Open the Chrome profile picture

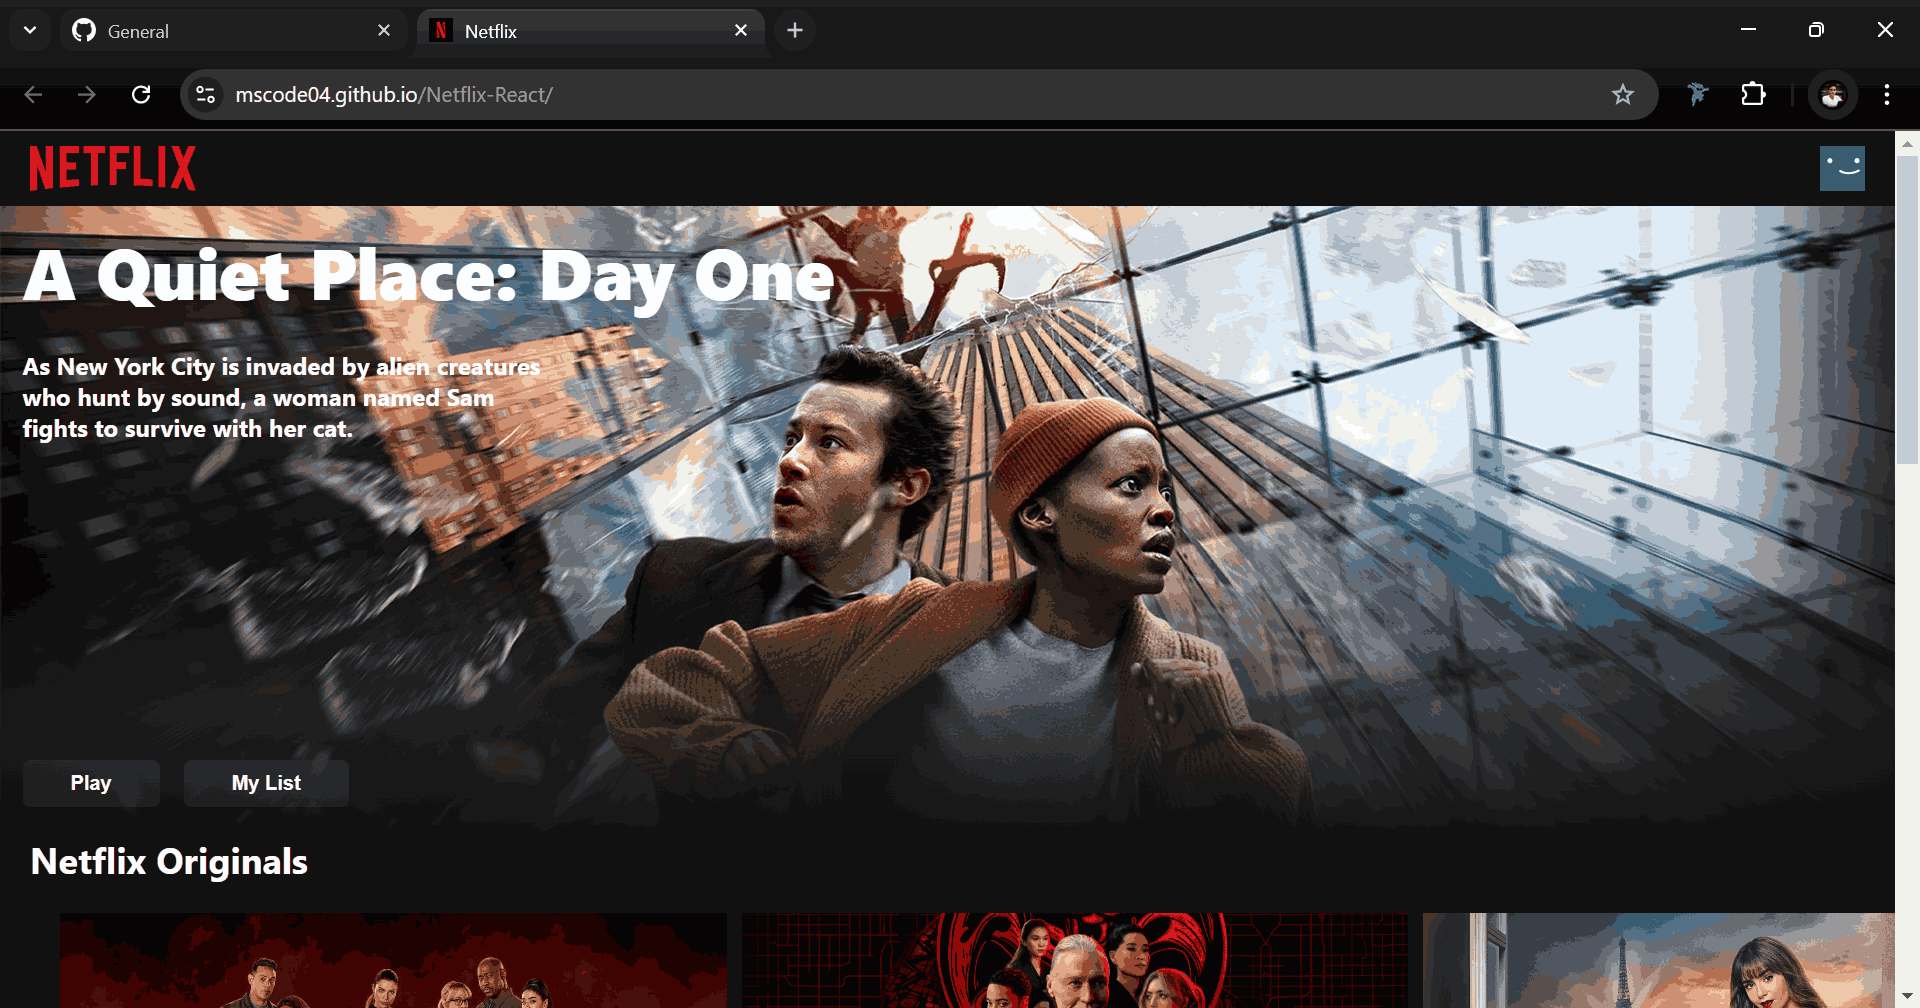click(x=1832, y=95)
